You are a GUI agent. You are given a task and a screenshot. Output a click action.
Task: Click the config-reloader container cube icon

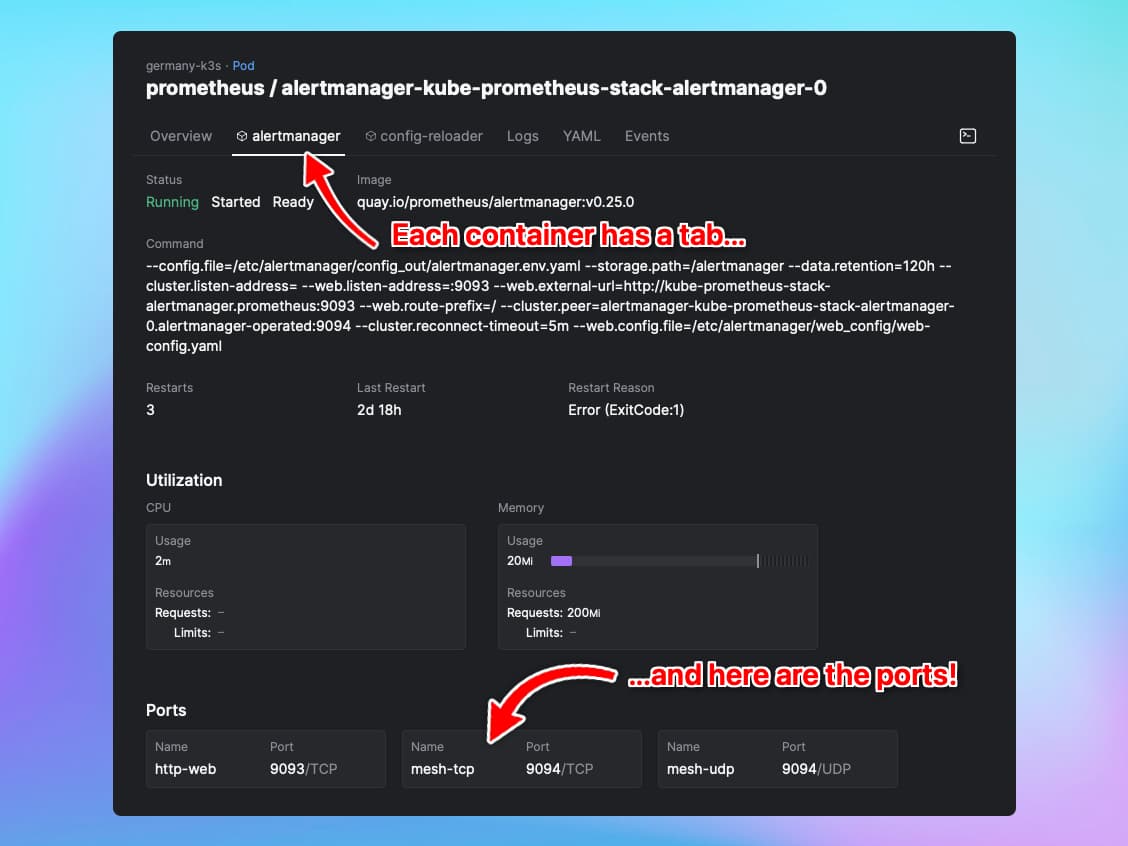(x=370, y=136)
